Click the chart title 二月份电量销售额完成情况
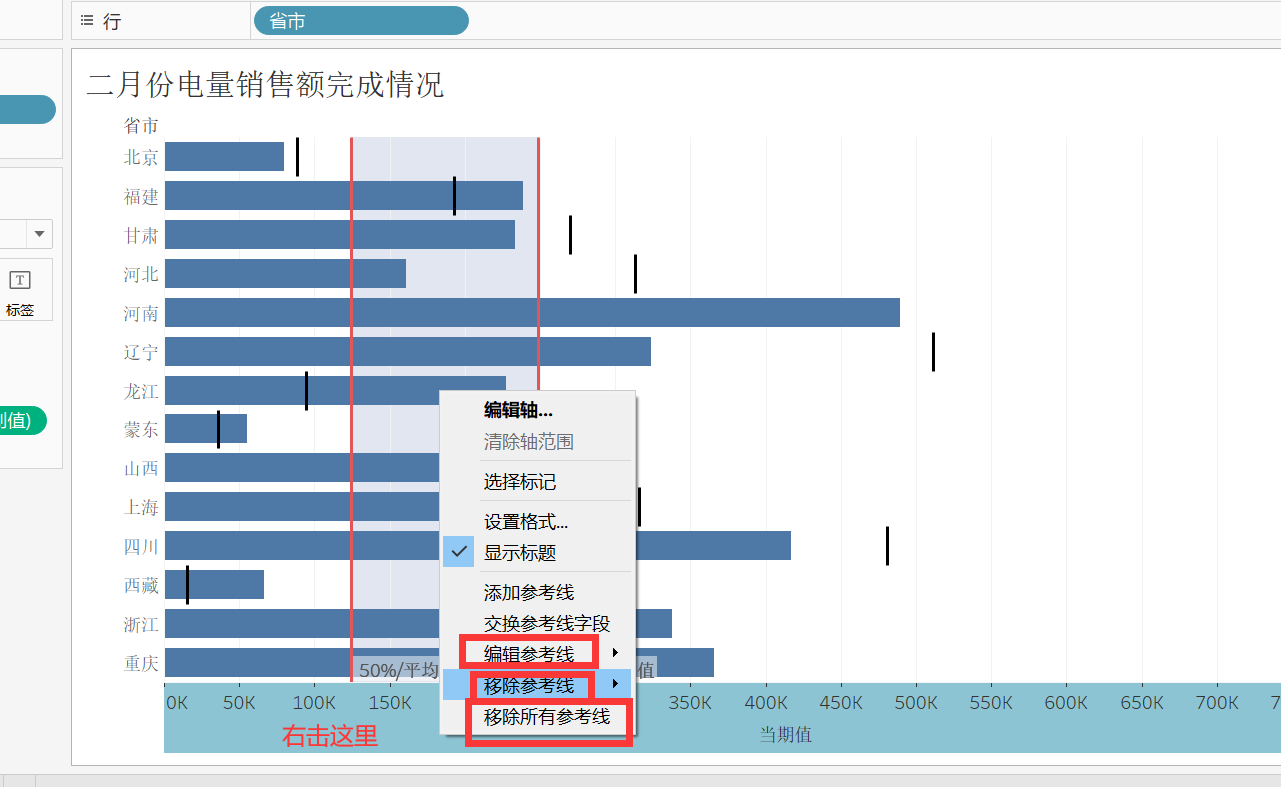 click(265, 85)
